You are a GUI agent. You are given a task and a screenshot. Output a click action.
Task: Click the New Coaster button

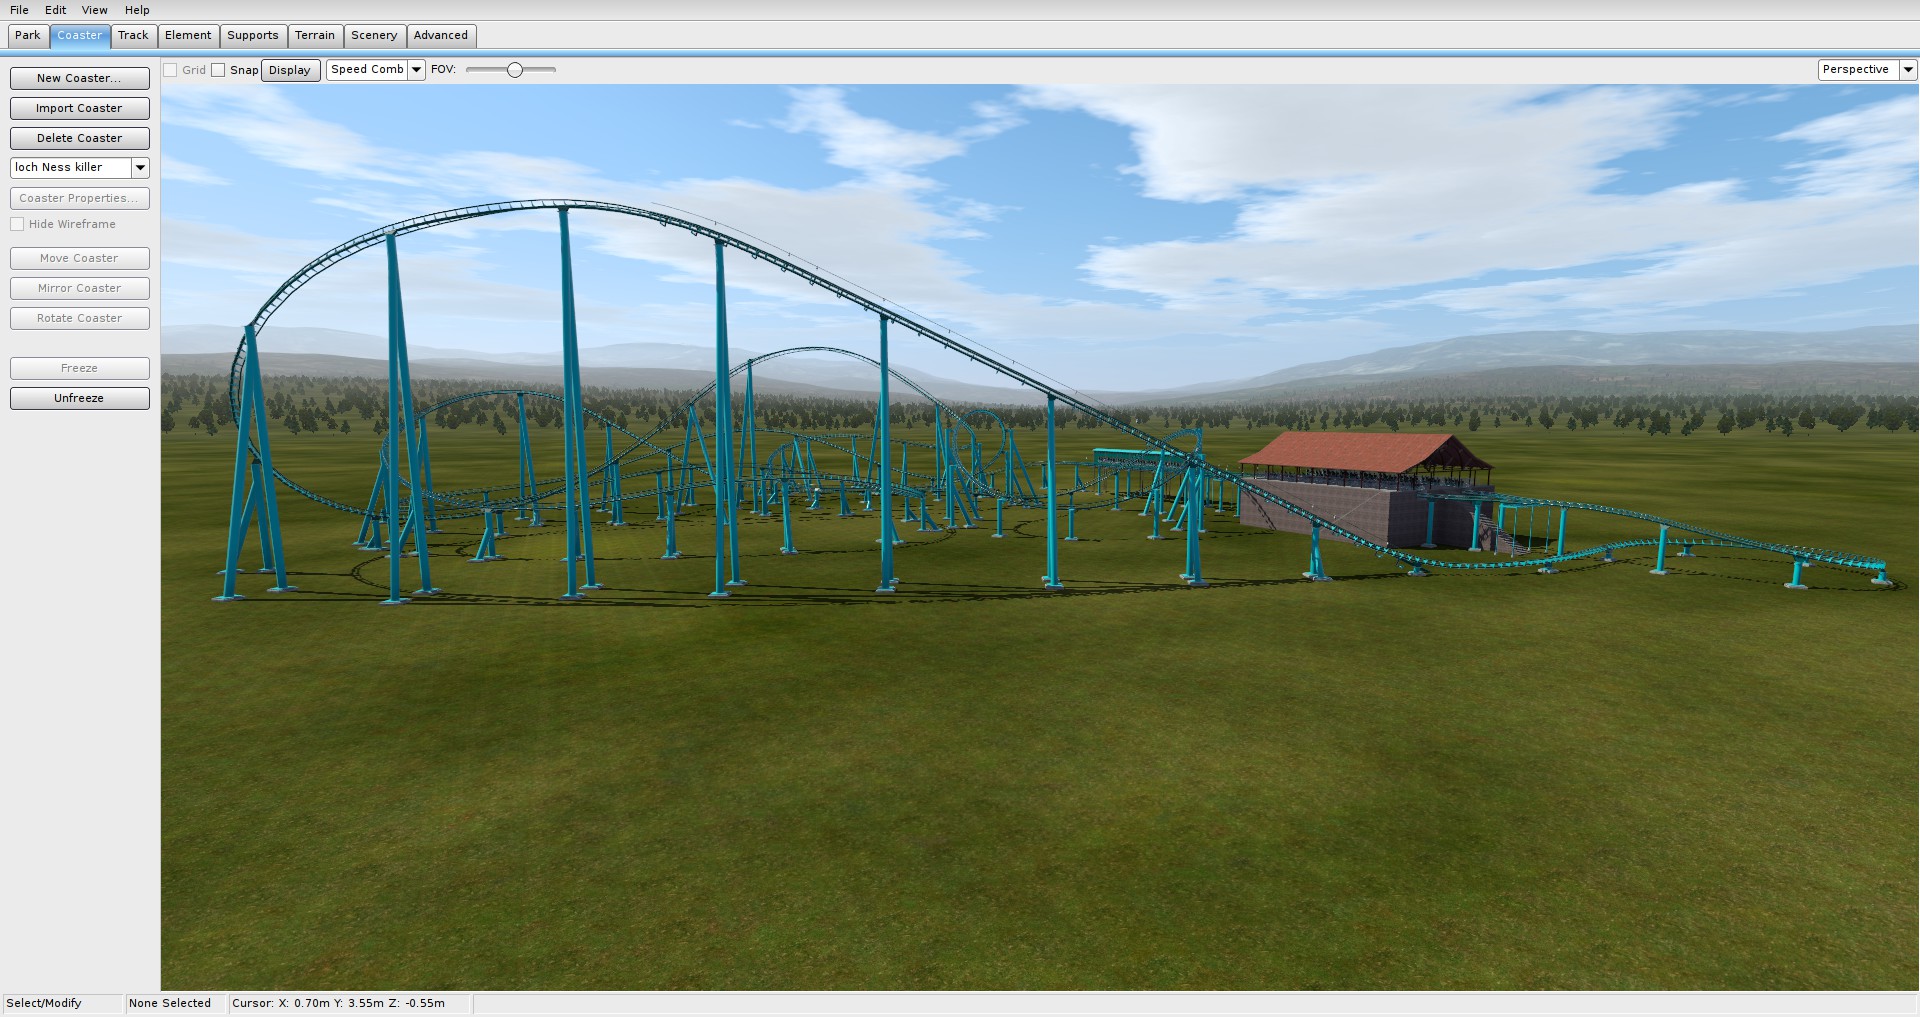coord(80,78)
